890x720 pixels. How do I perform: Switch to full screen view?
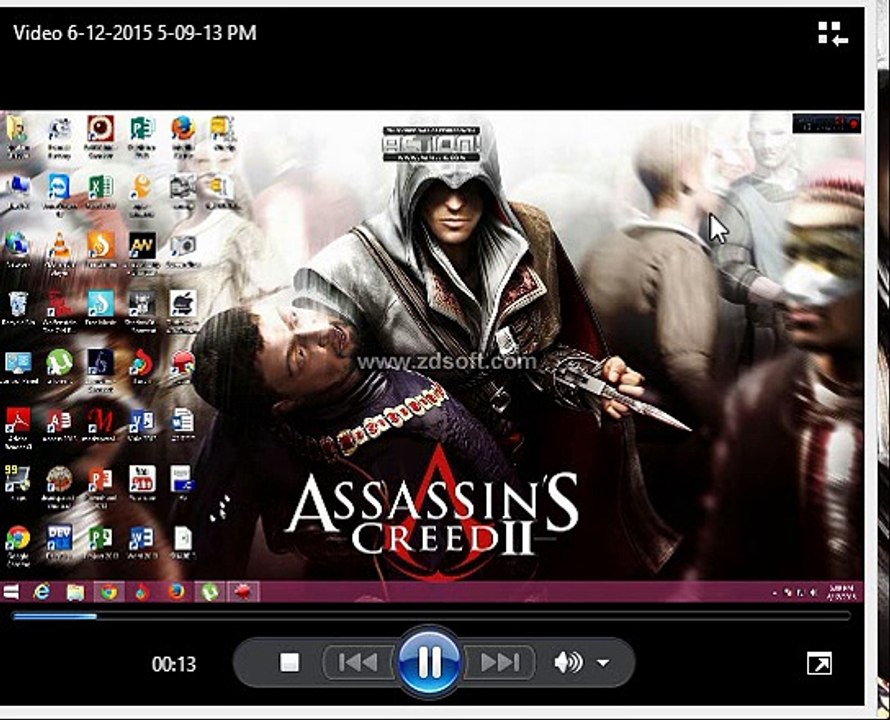tap(819, 663)
